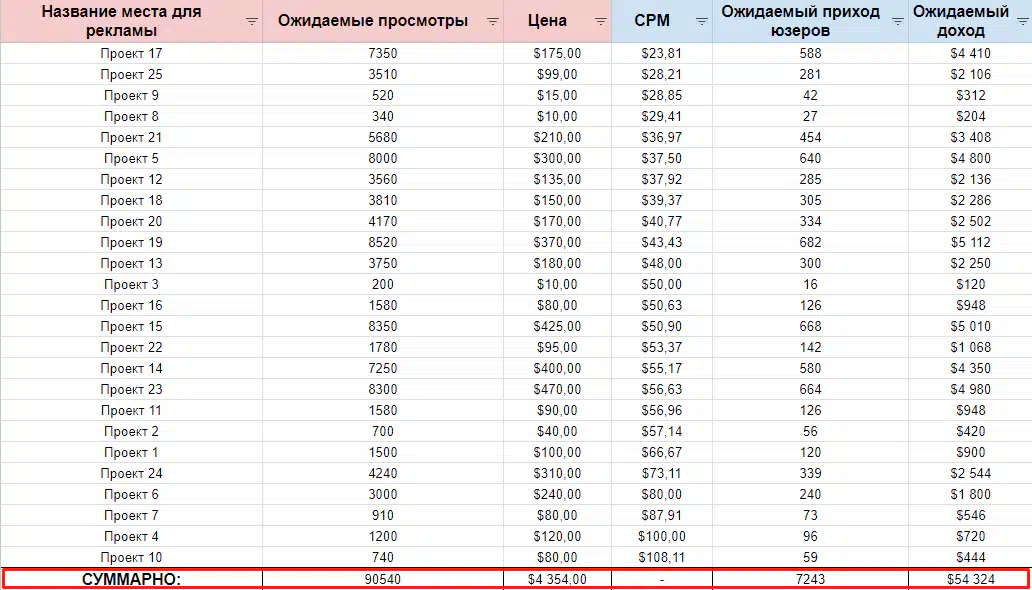Click price cell $310,00
Screen dimensions: 1032x590
pos(557,473)
